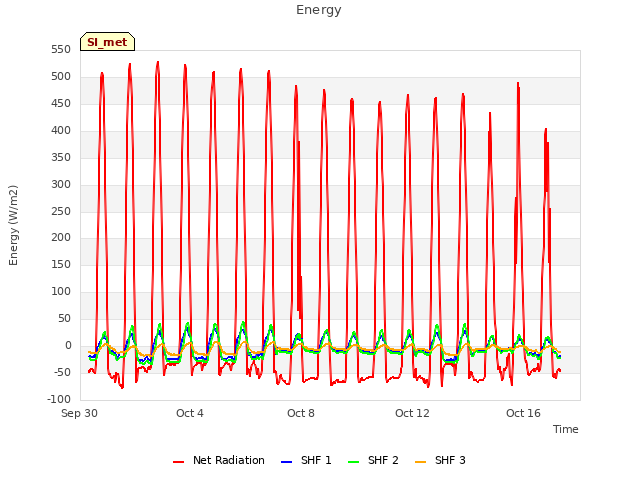640x480 pixels.
Task: Click the 200 y-axis tick label
Action: click(61, 238)
